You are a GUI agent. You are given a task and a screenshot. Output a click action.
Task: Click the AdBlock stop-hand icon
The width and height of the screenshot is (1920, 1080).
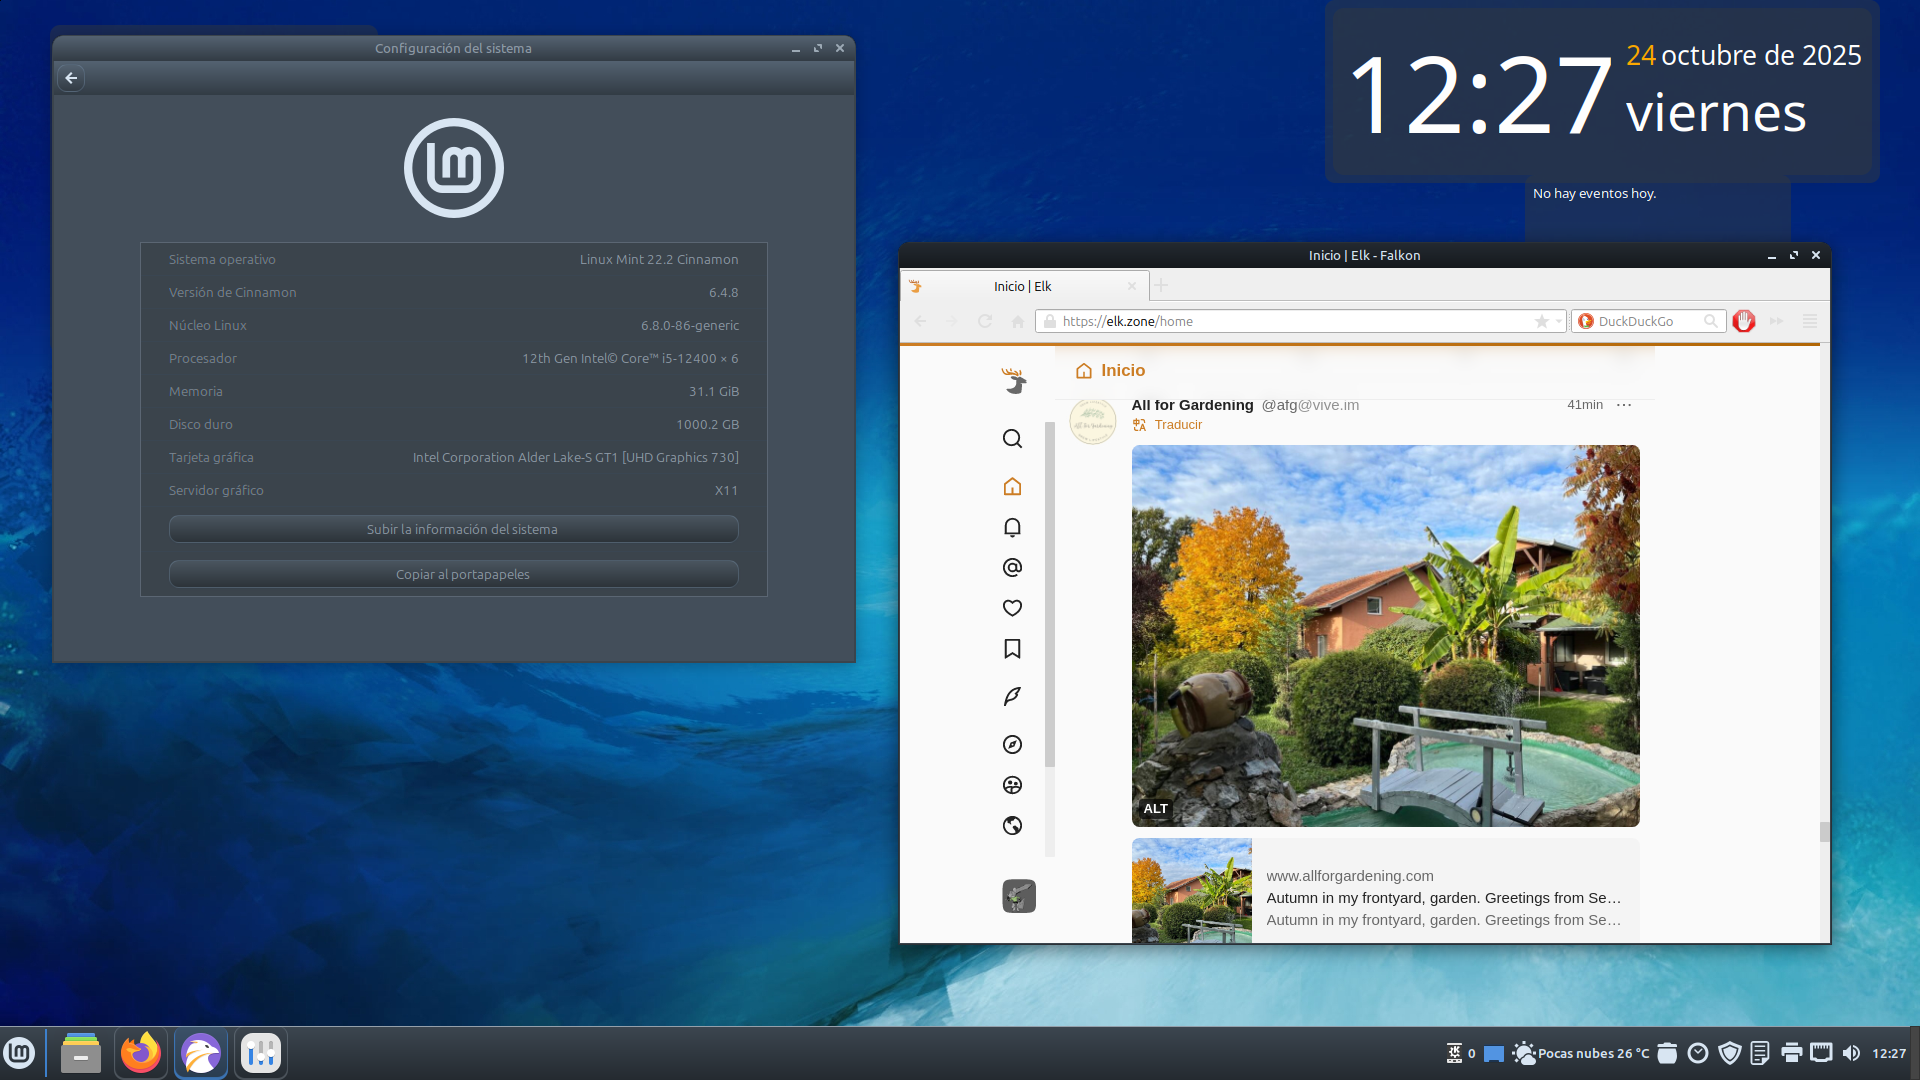click(x=1744, y=321)
